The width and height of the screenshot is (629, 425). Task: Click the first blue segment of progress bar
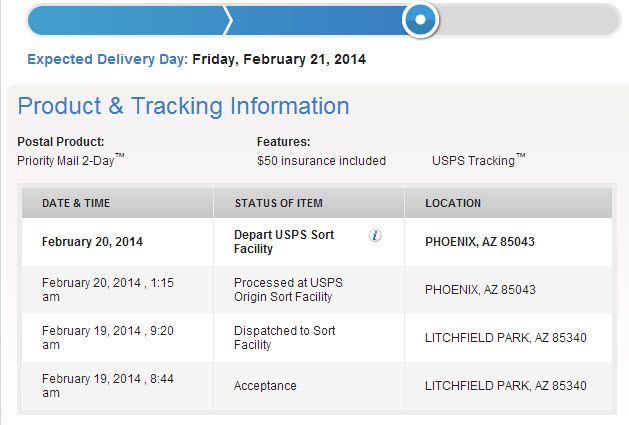(126, 20)
